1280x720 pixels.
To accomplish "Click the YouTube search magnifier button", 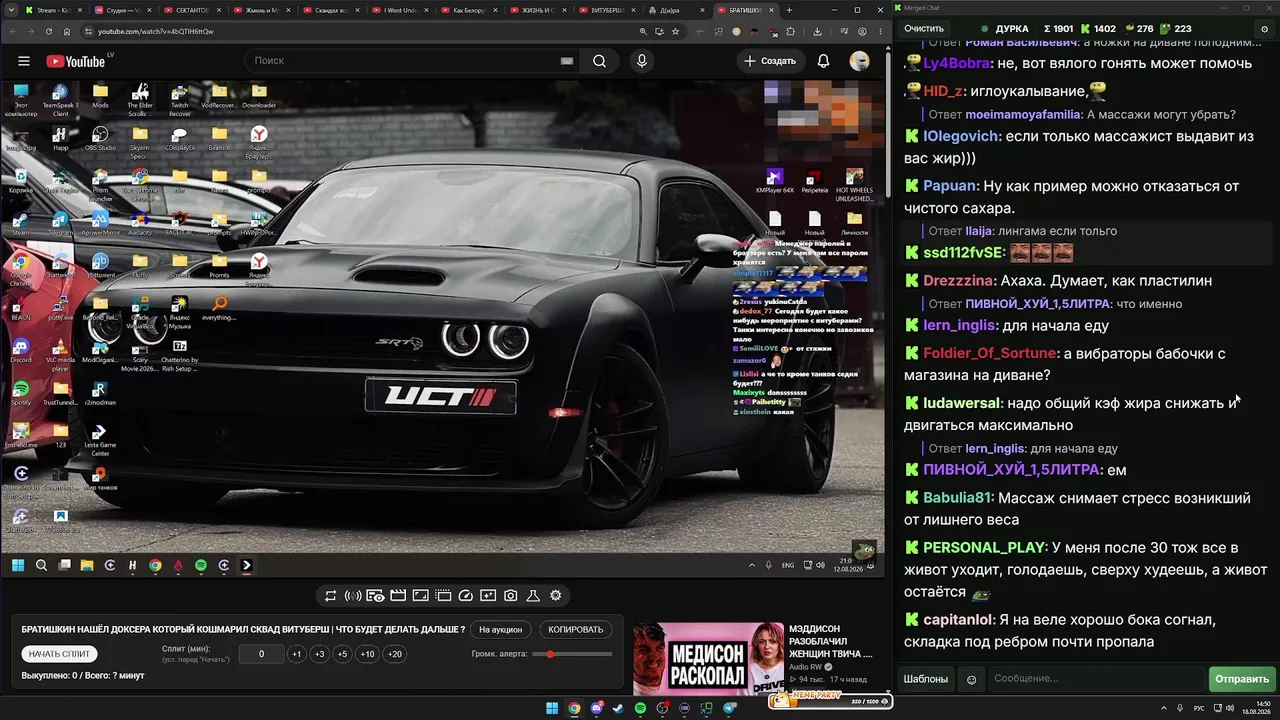I will point(599,61).
